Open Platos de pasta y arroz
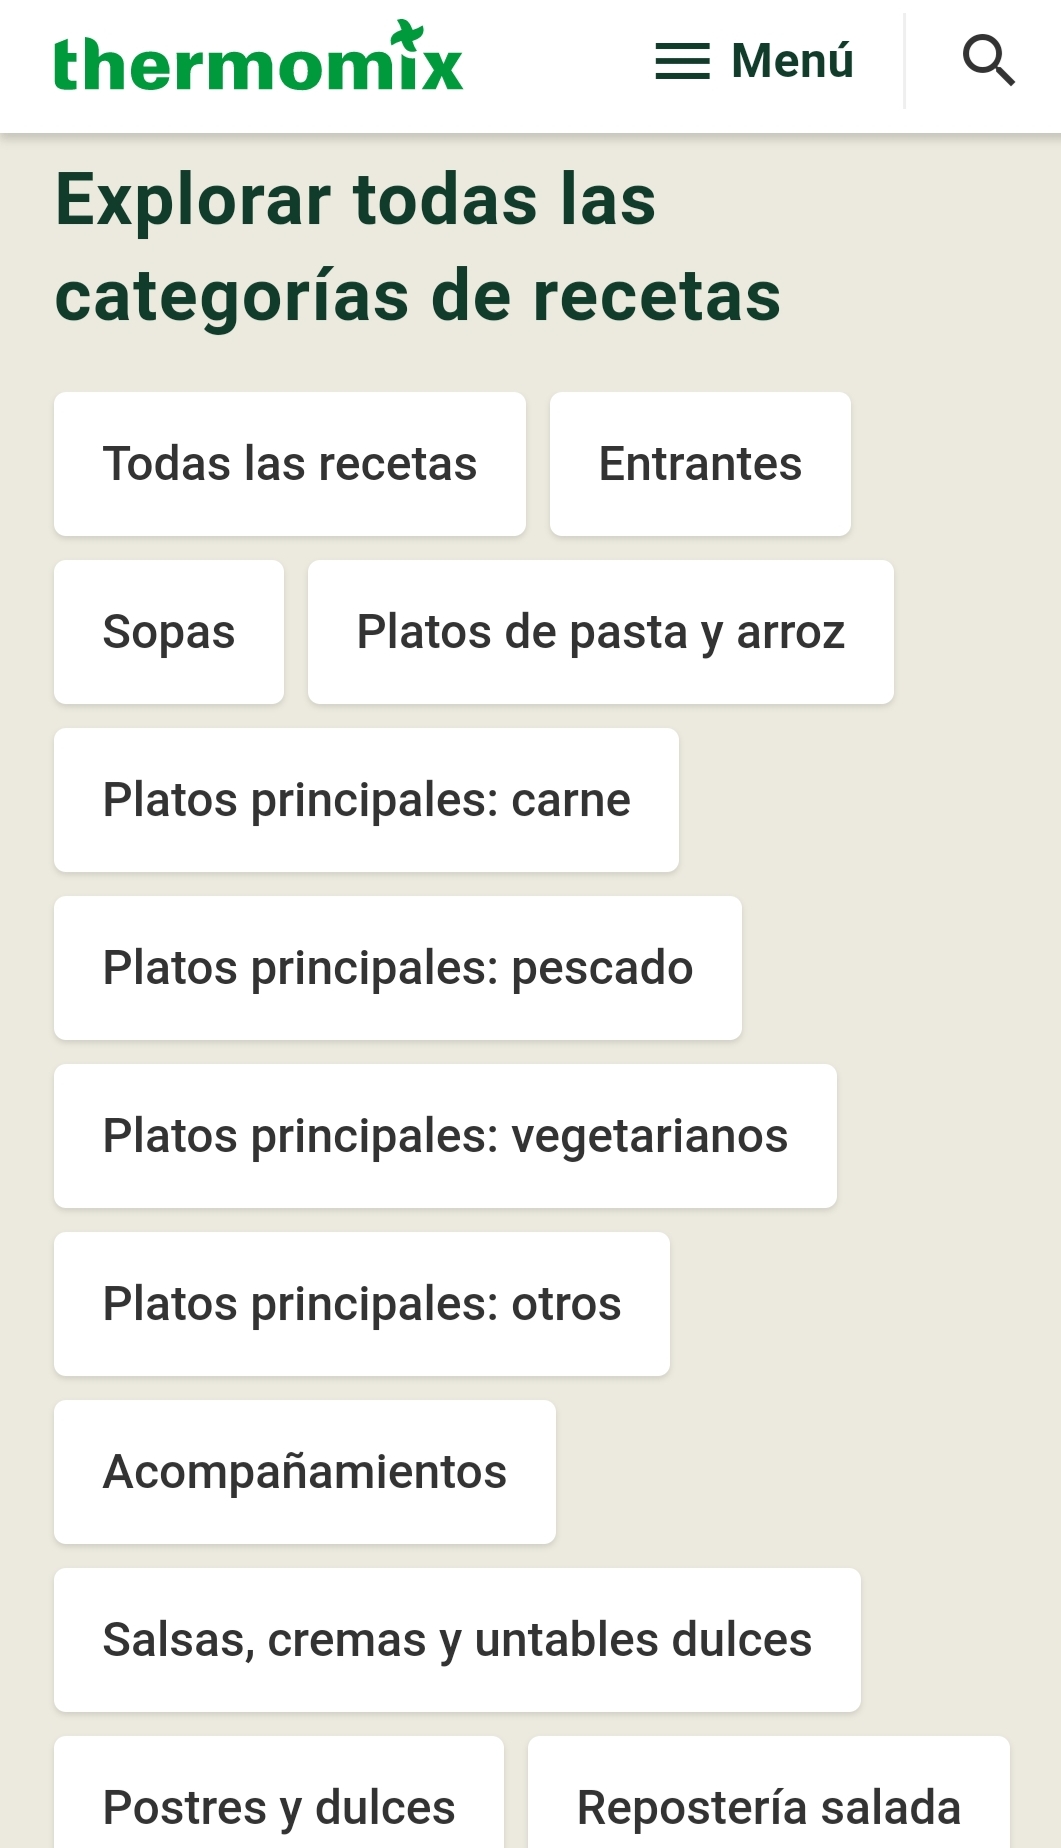The width and height of the screenshot is (1061, 1848). pos(601,632)
